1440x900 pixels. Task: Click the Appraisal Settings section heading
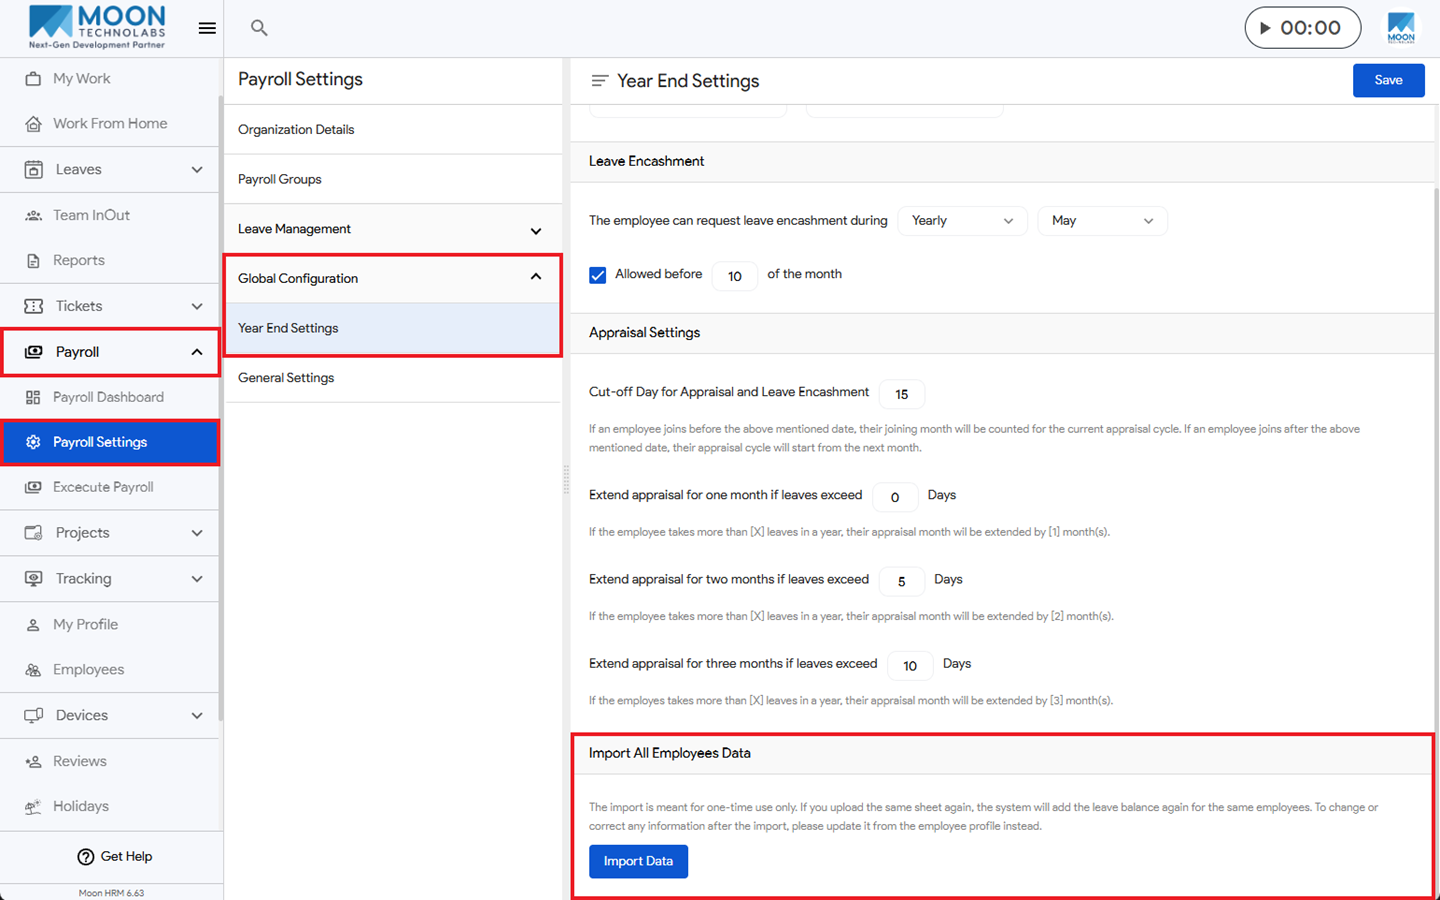point(644,333)
